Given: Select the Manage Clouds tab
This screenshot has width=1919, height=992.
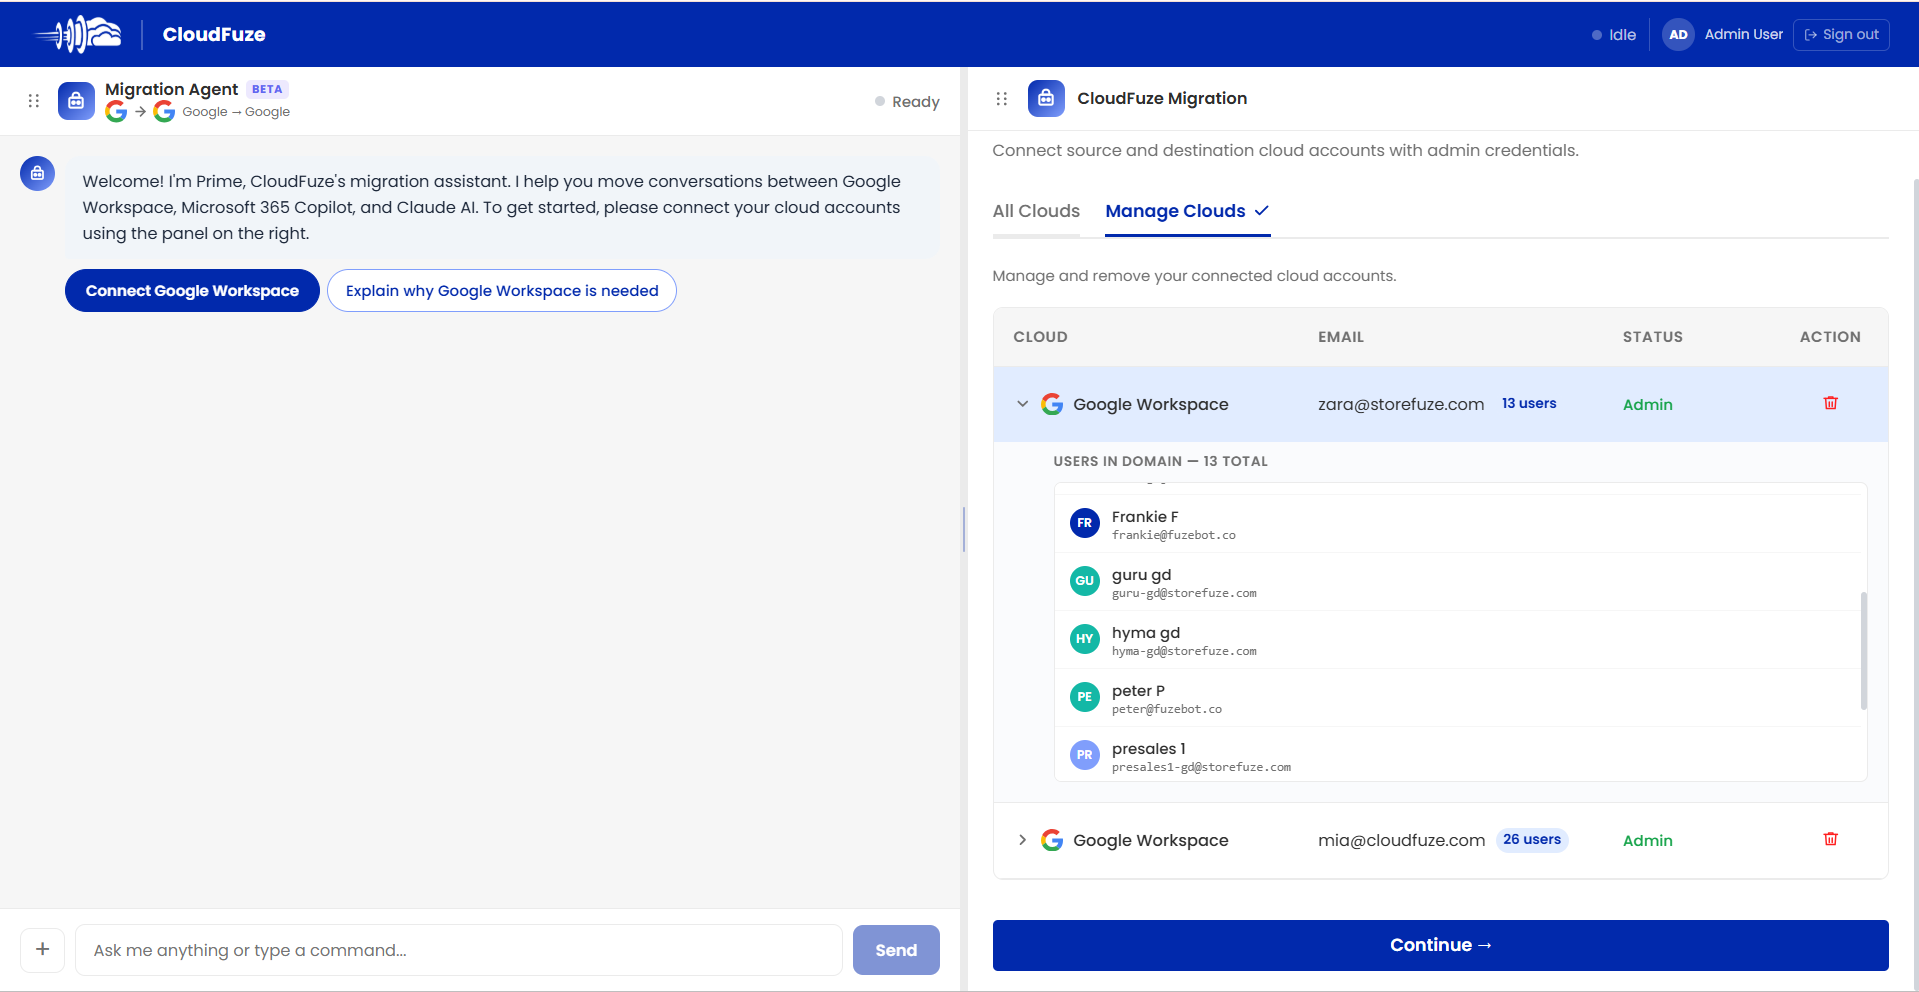Looking at the screenshot, I should 1187,211.
